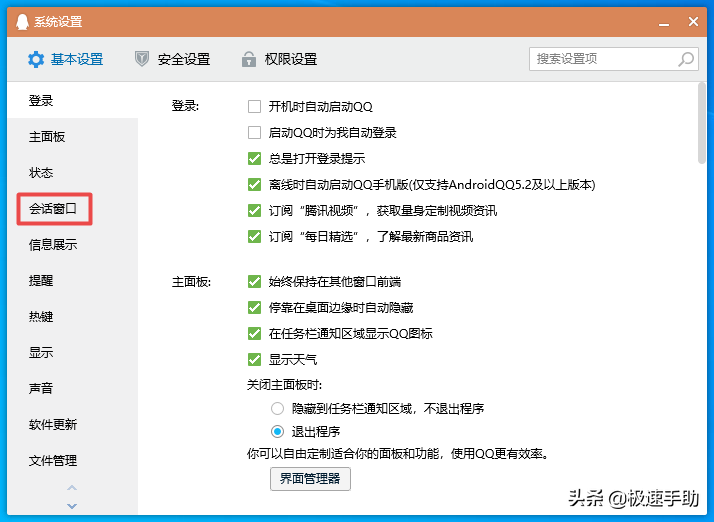The height and width of the screenshot is (522, 714).
Task: Uncheck 订阅“腾讯视频” checkbox
Action: tap(254, 210)
